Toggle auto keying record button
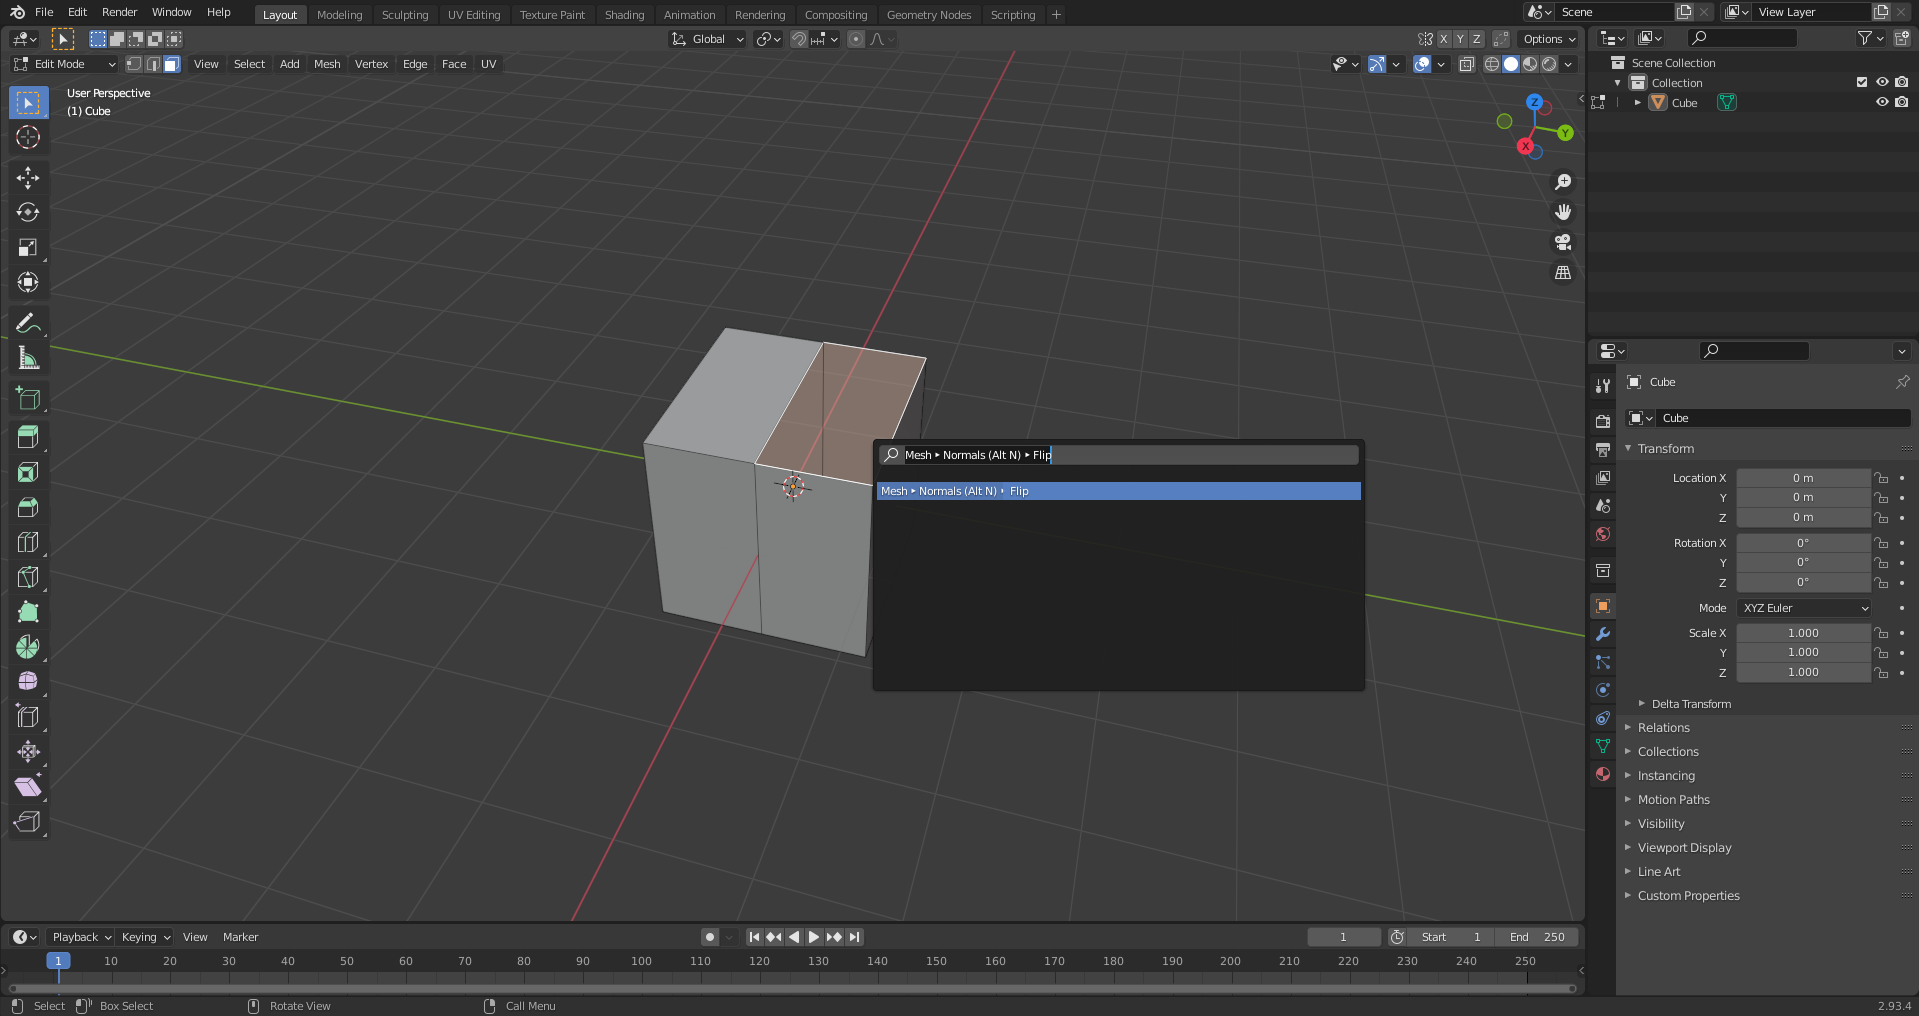The height and width of the screenshot is (1016, 1919). click(x=710, y=937)
